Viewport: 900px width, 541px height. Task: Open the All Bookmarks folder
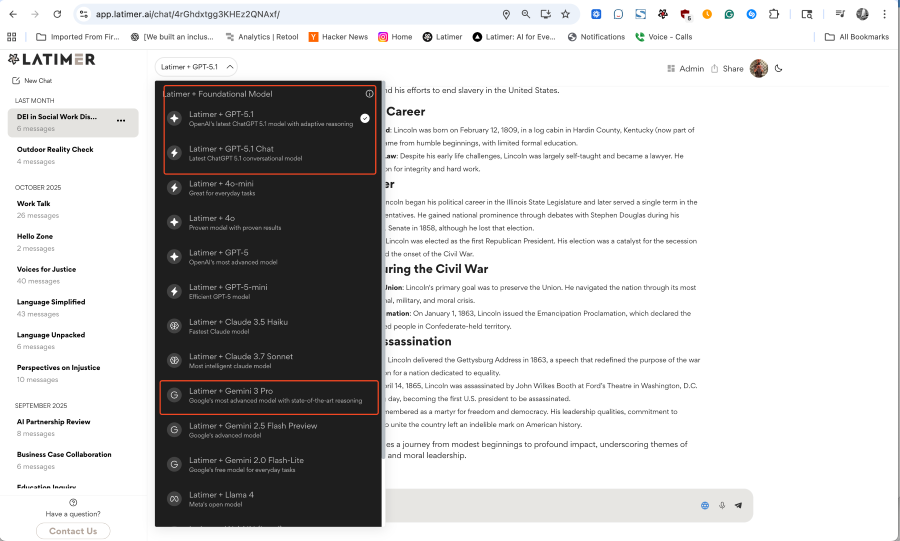click(x=856, y=37)
